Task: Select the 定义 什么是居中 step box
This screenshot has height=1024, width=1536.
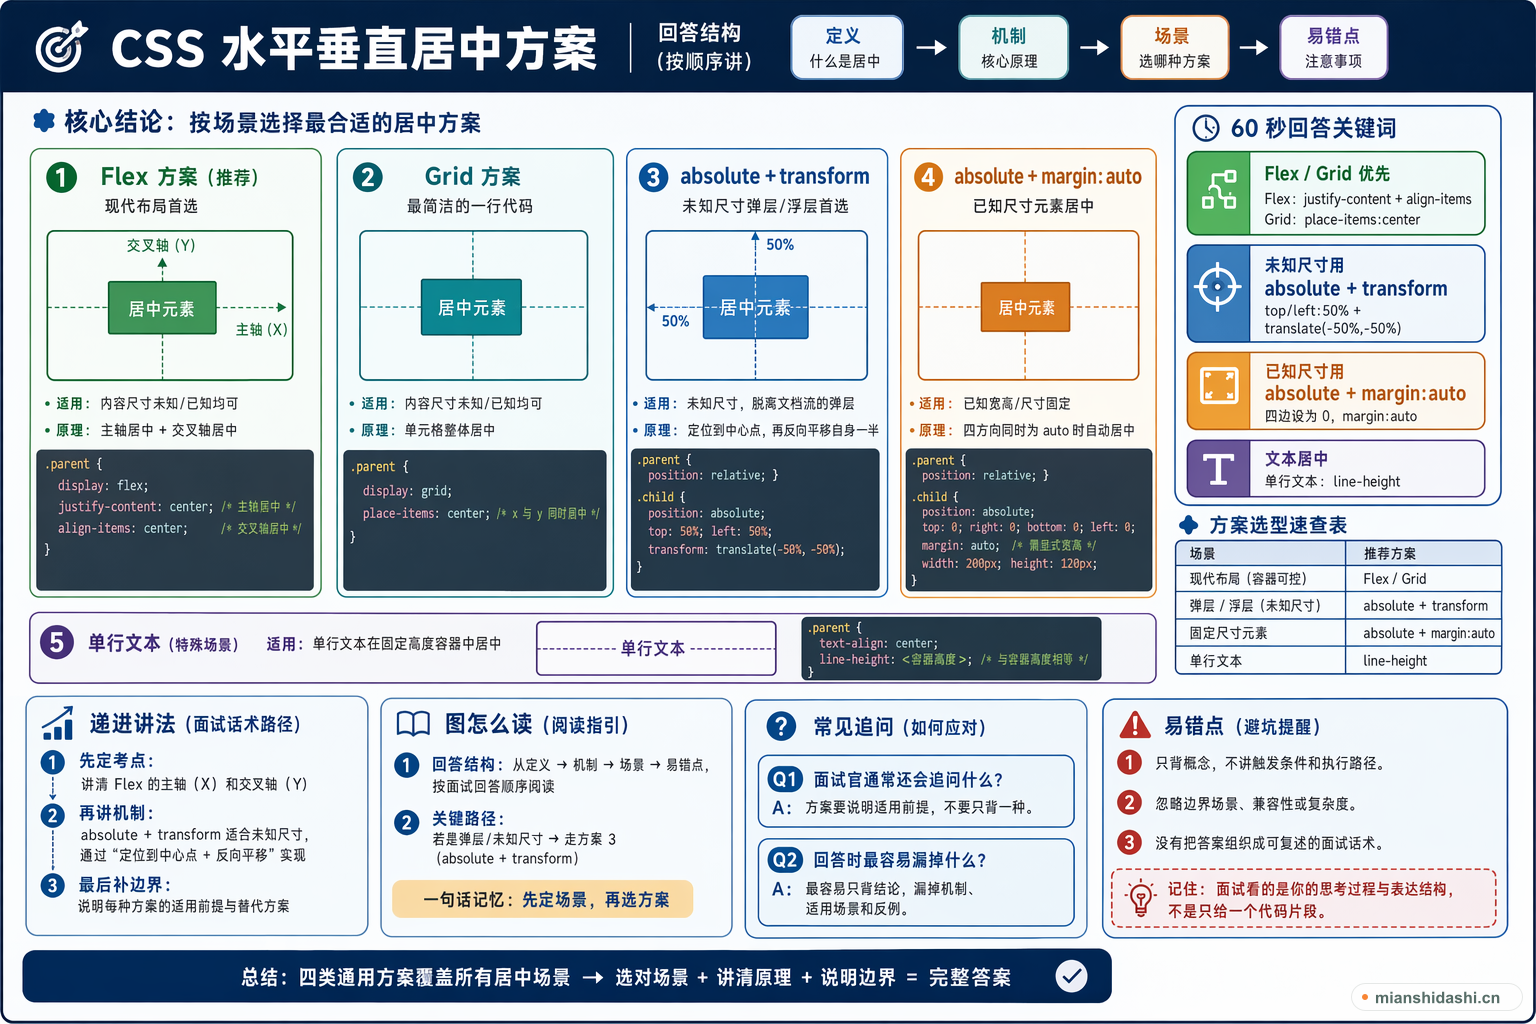Action: click(x=846, y=47)
